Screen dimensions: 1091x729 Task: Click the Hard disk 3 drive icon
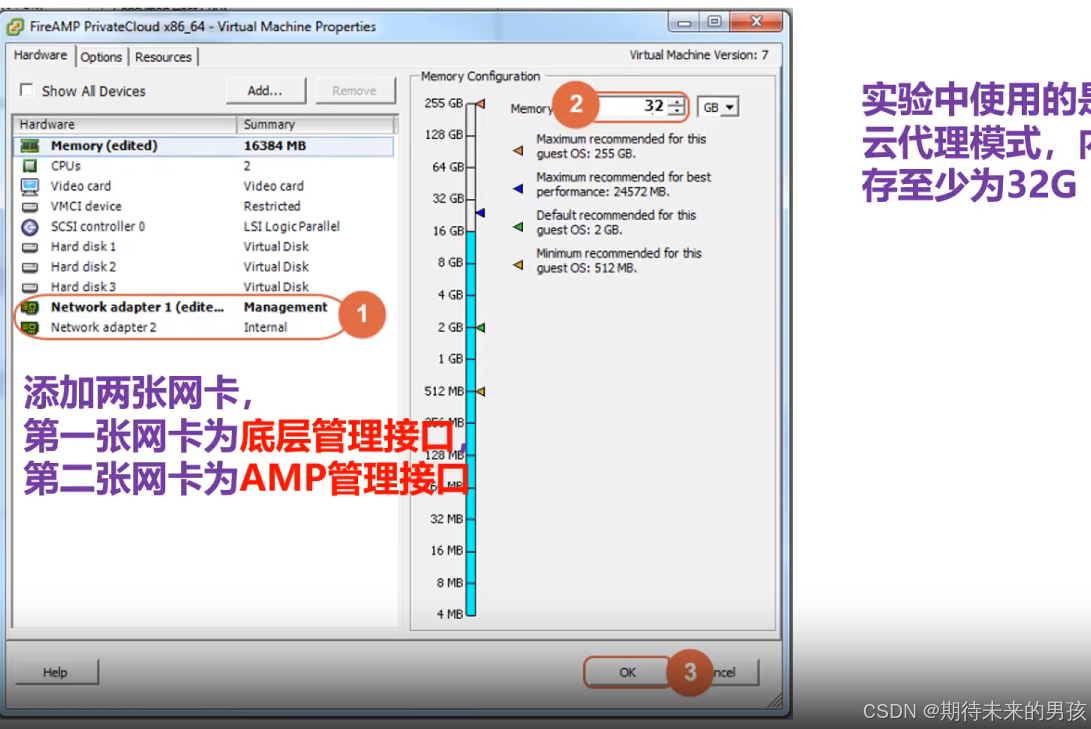[30, 287]
